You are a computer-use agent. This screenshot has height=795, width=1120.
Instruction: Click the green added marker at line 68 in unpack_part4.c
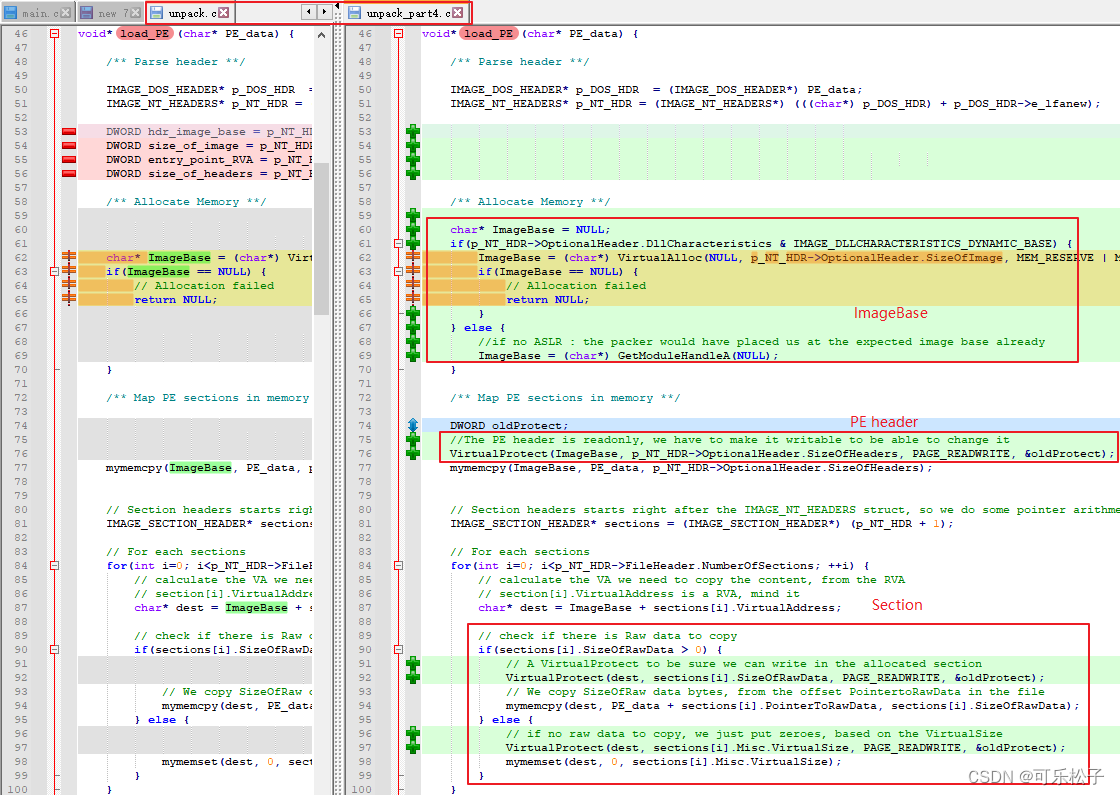pos(413,341)
